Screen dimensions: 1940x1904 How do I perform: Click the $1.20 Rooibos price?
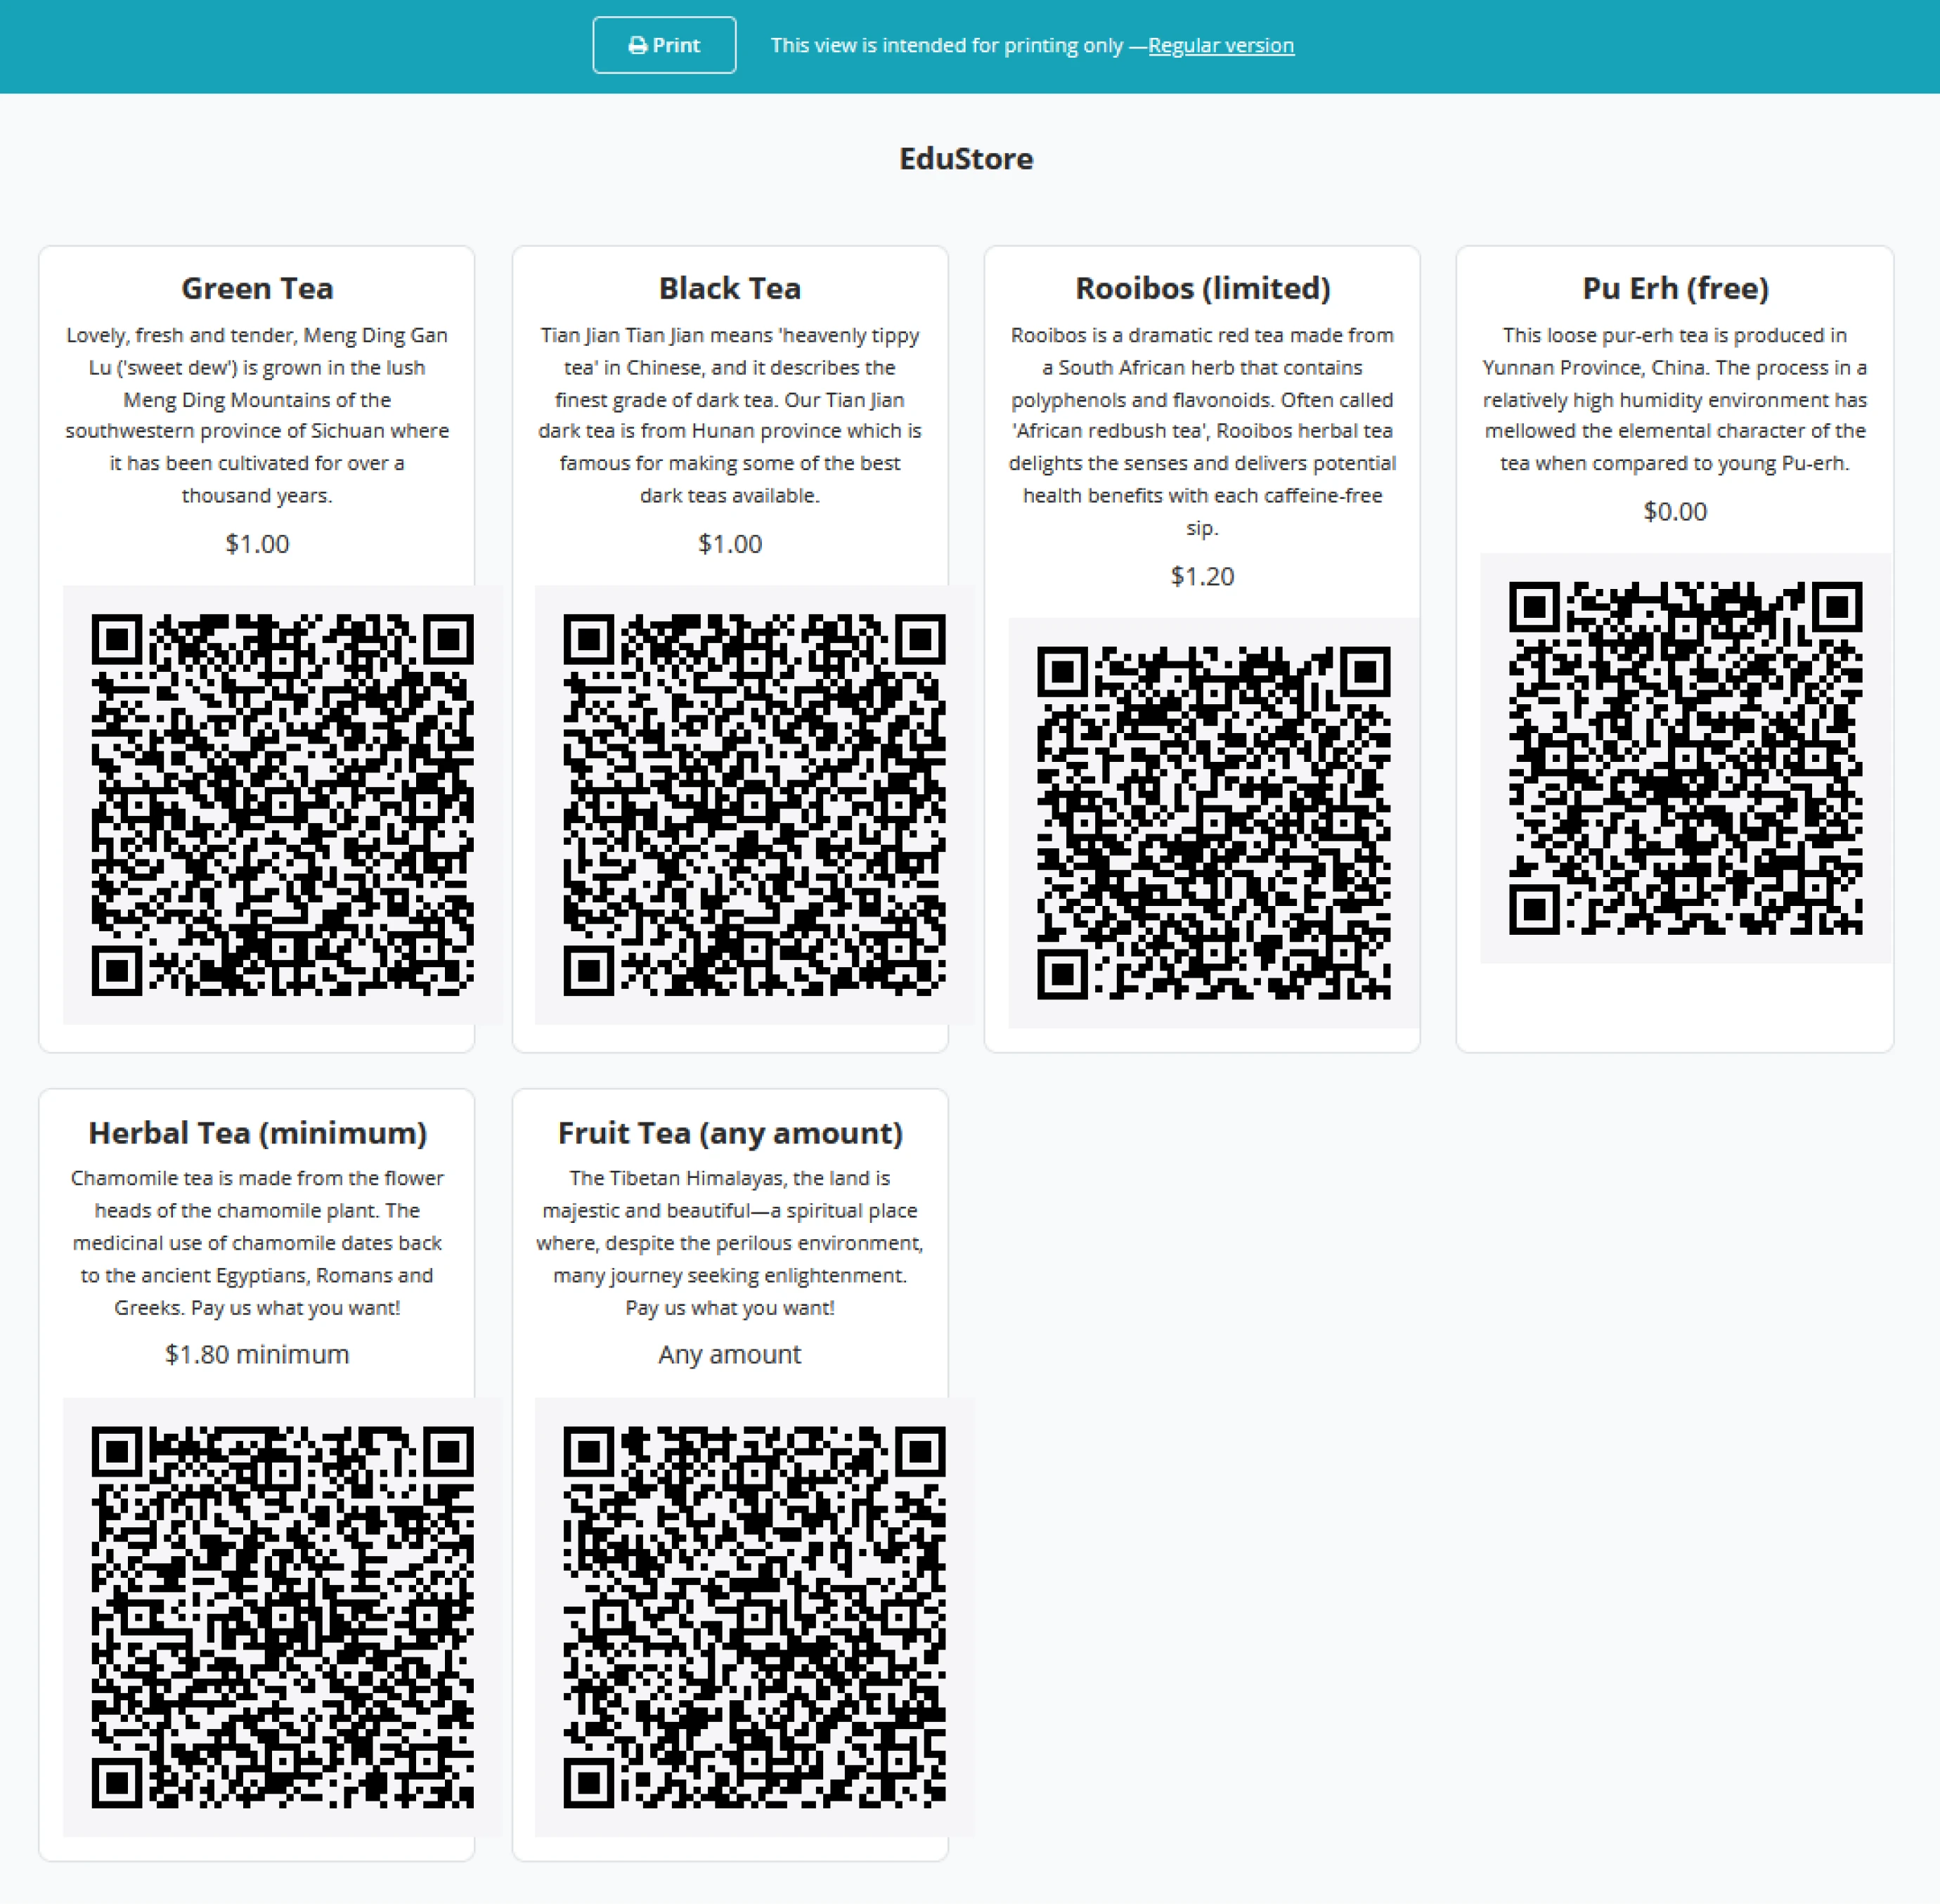[1202, 576]
